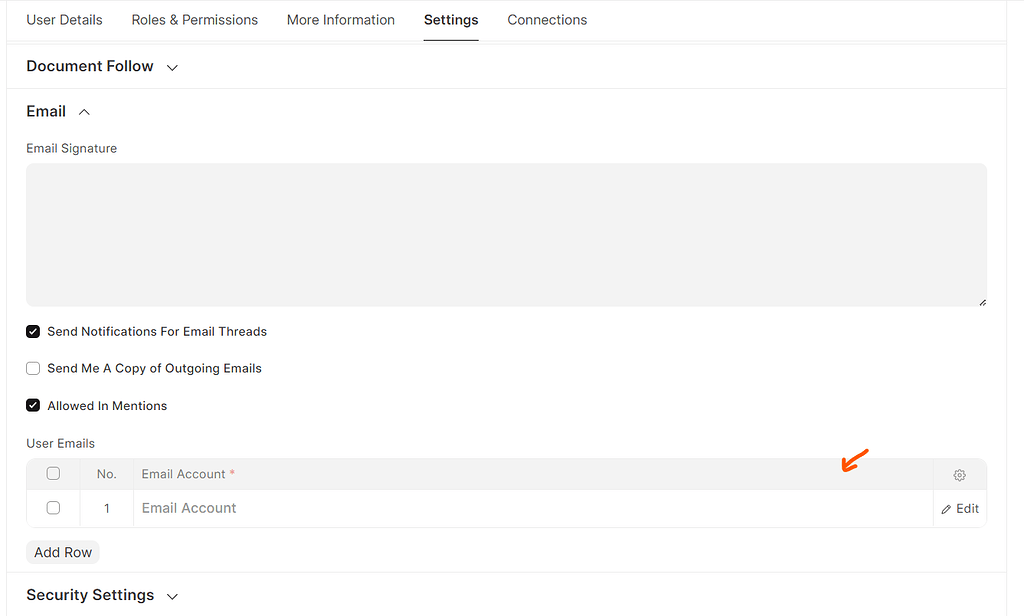The image size is (1024, 616).
Task: Select the Settings tab
Action: click(x=451, y=19)
